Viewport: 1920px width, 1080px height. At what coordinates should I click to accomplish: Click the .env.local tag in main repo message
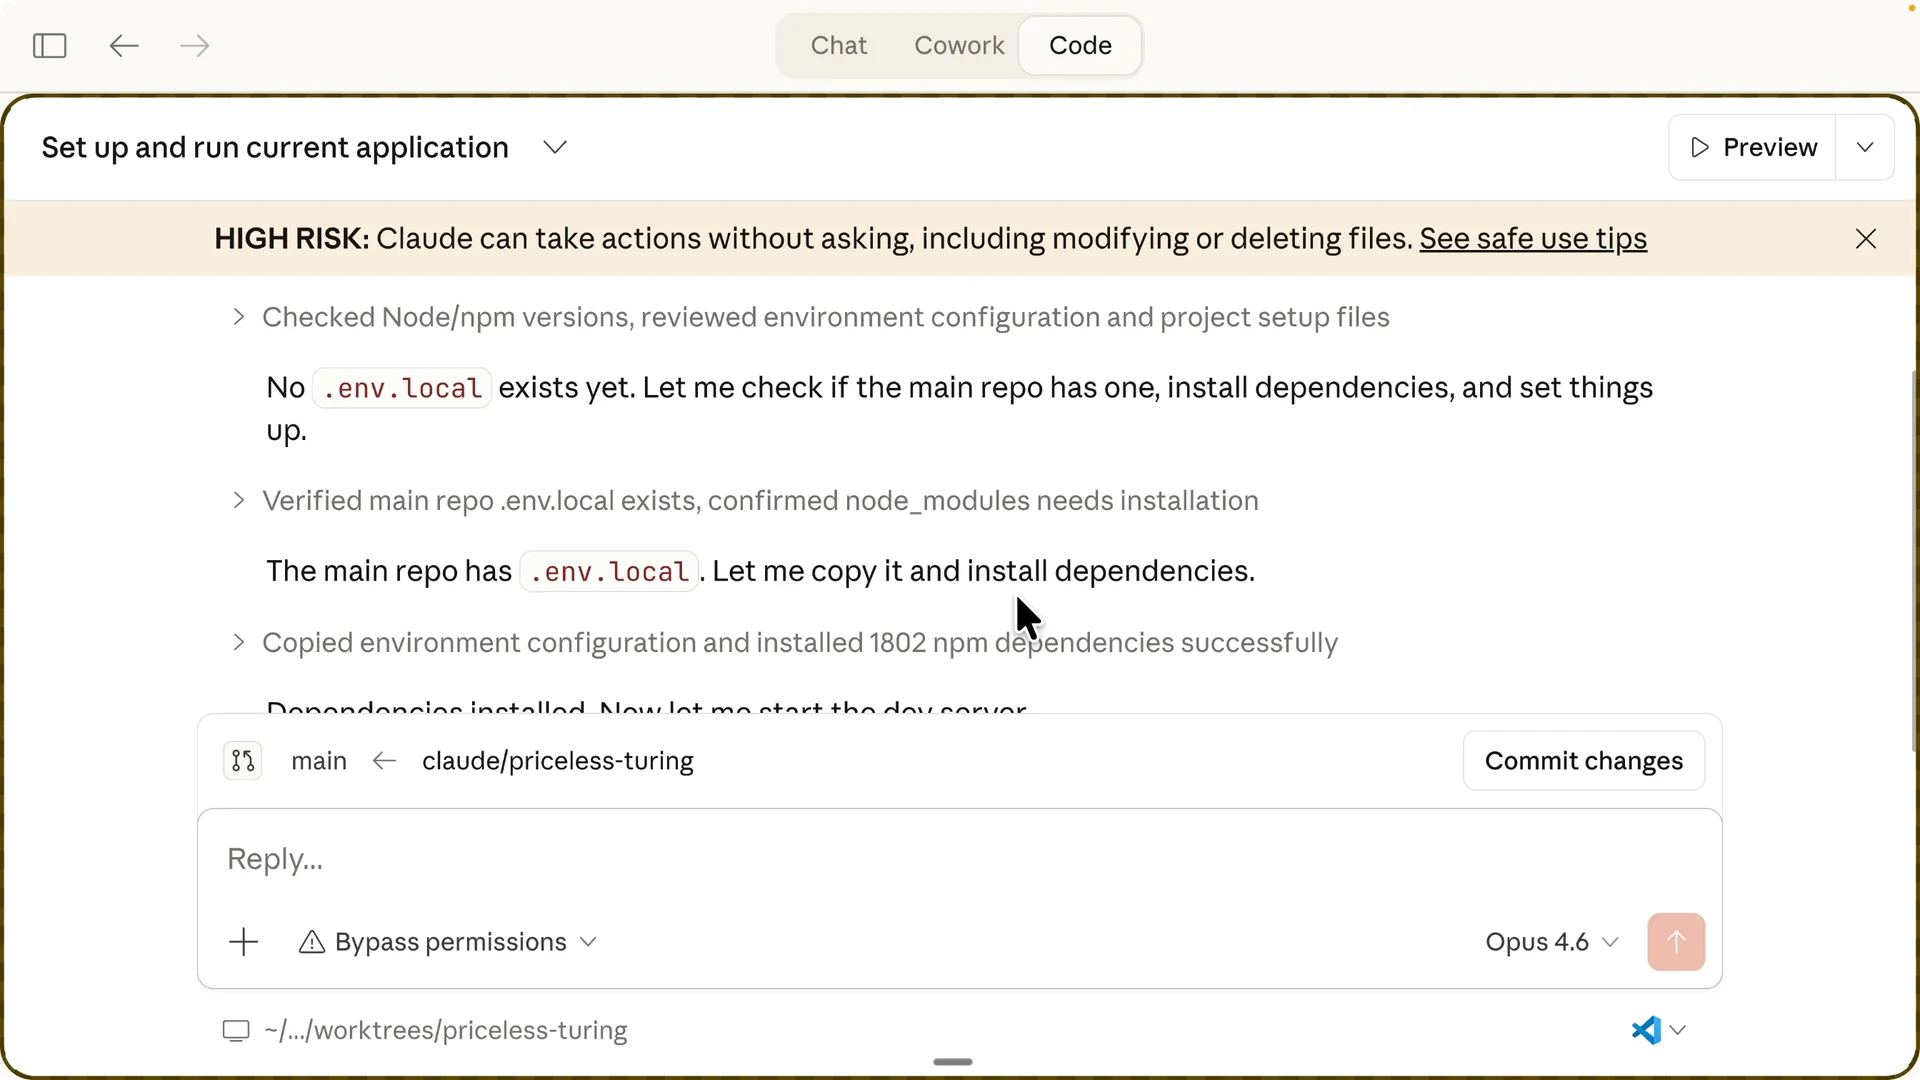coord(609,572)
